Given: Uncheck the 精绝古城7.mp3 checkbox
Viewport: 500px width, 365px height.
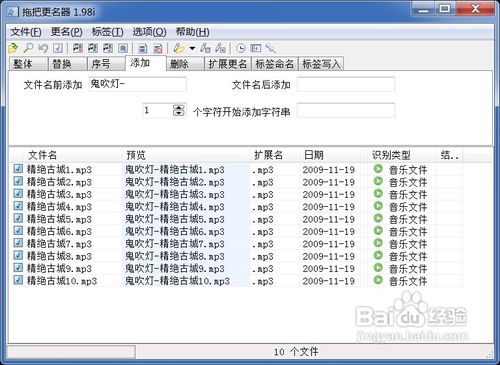Looking at the screenshot, I should click(18, 243).
